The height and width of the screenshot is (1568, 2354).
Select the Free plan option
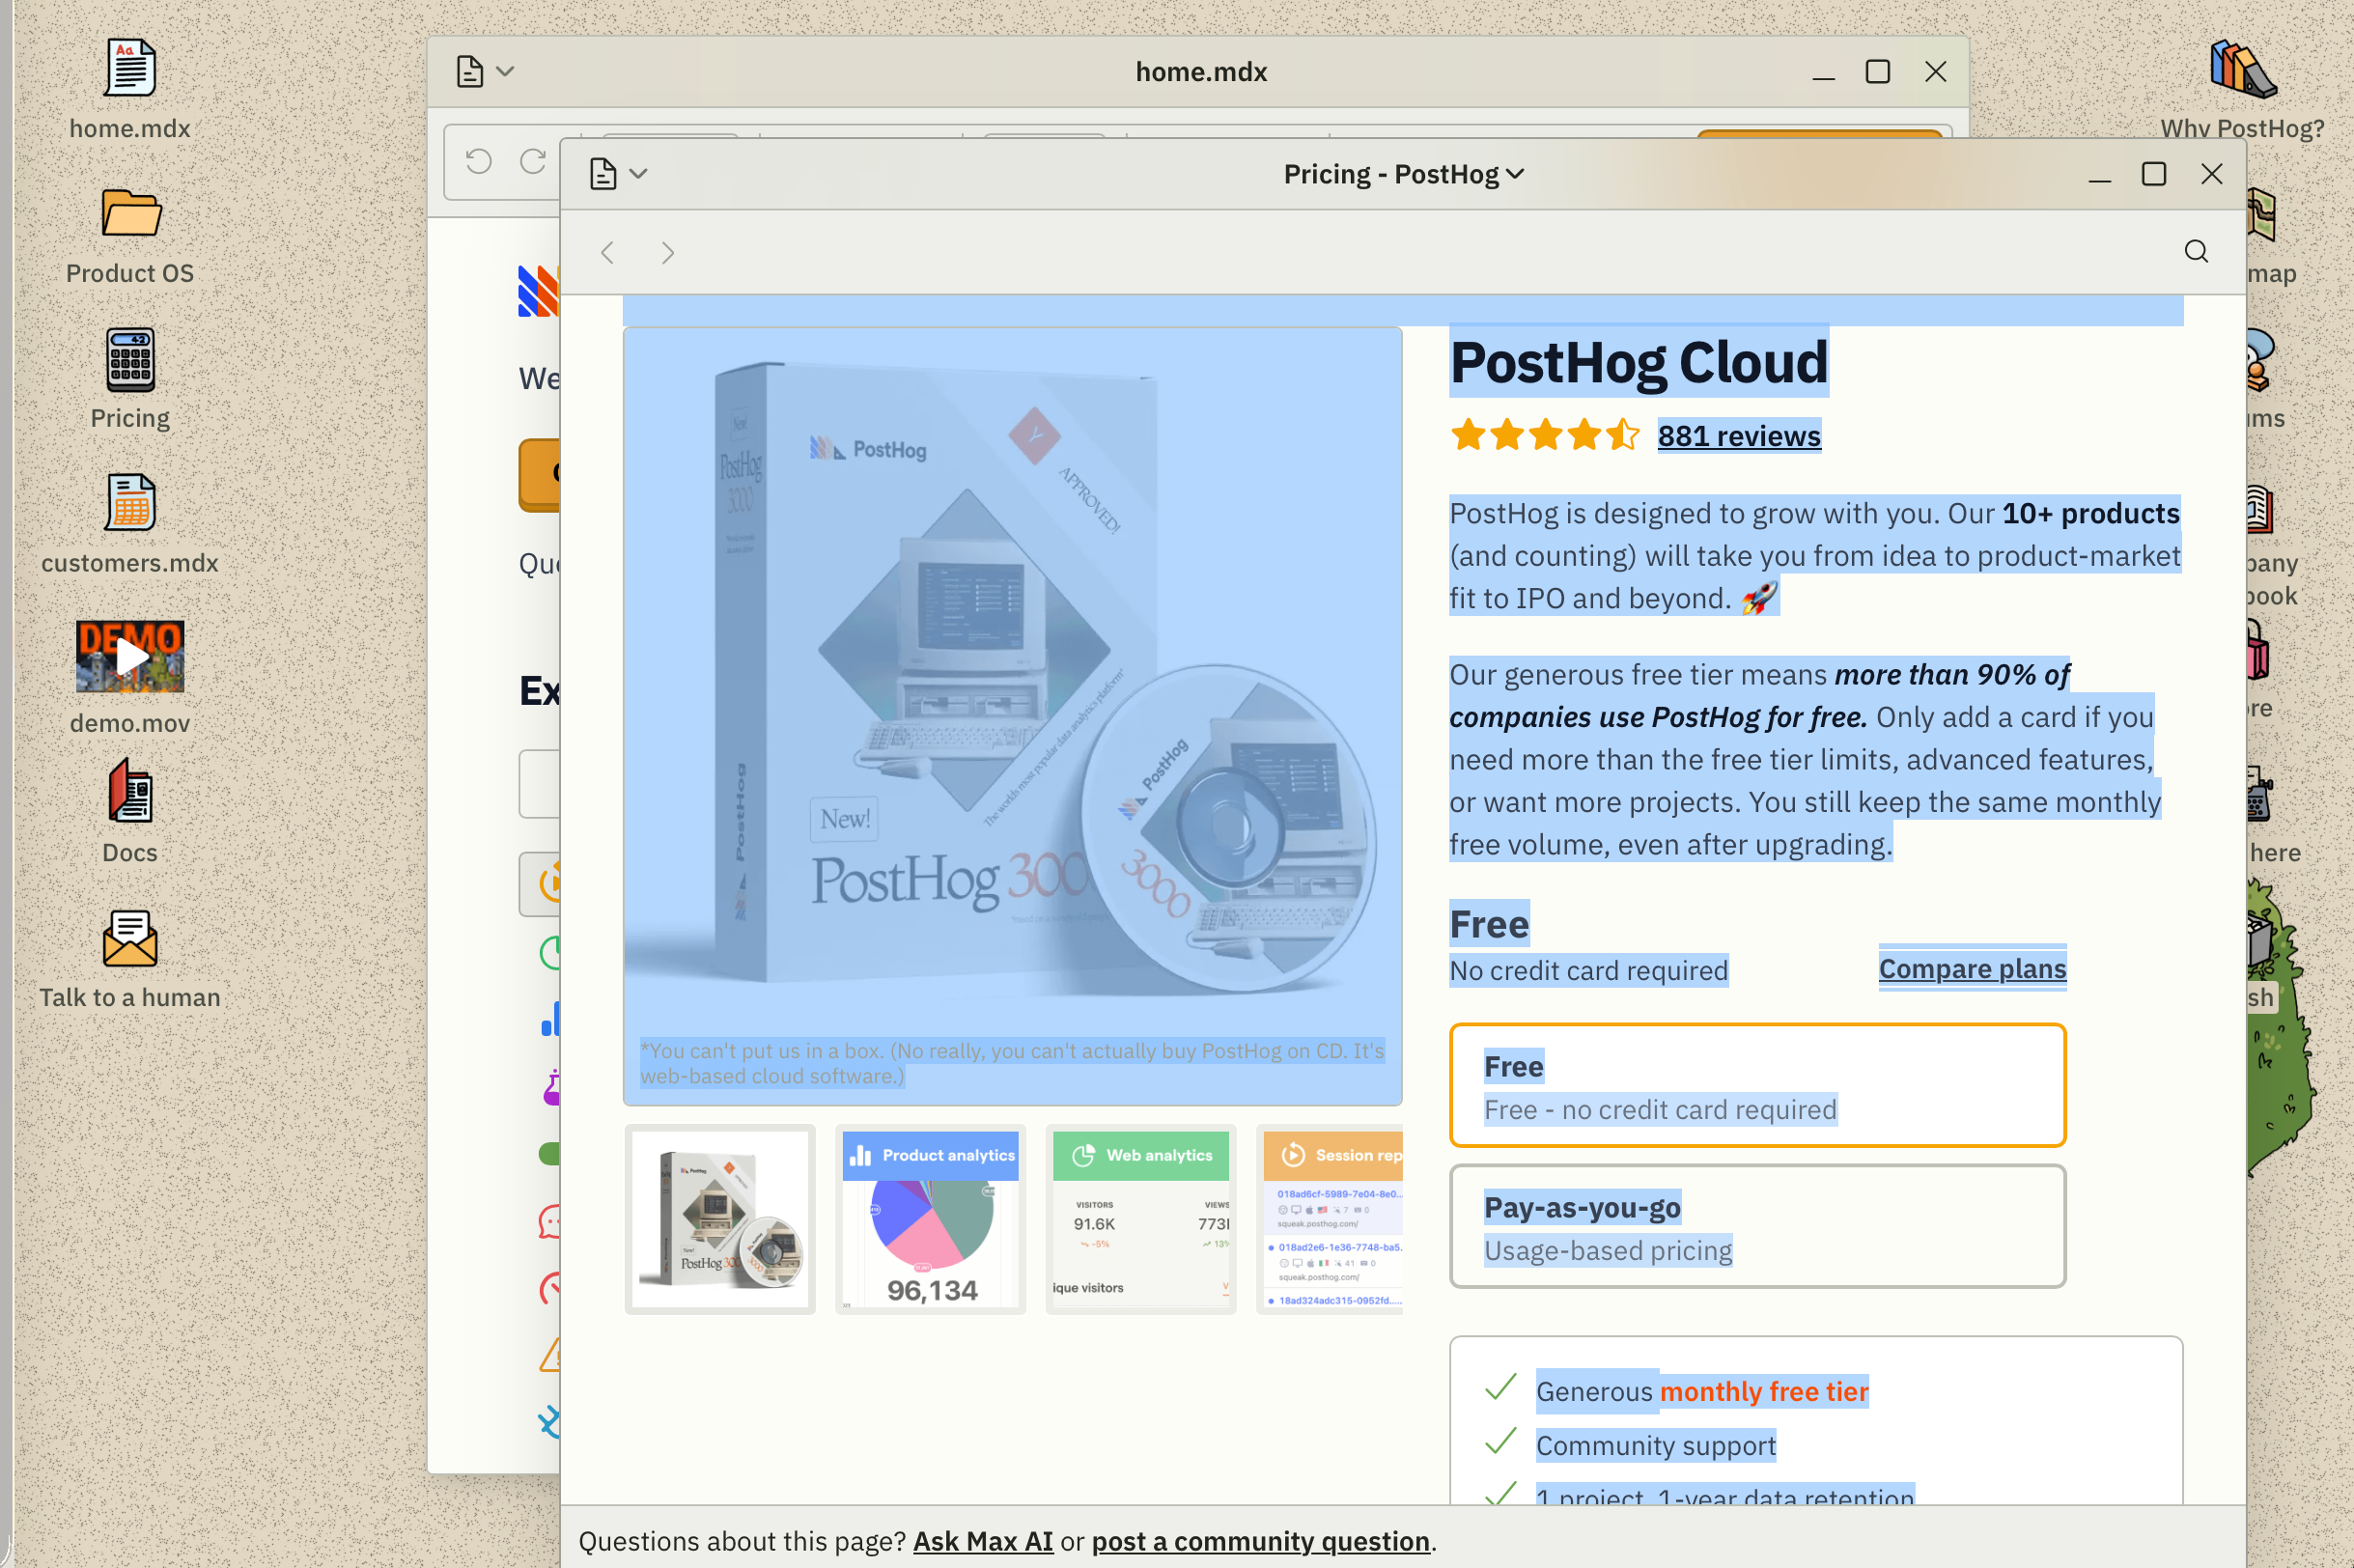point(1757,1085)
